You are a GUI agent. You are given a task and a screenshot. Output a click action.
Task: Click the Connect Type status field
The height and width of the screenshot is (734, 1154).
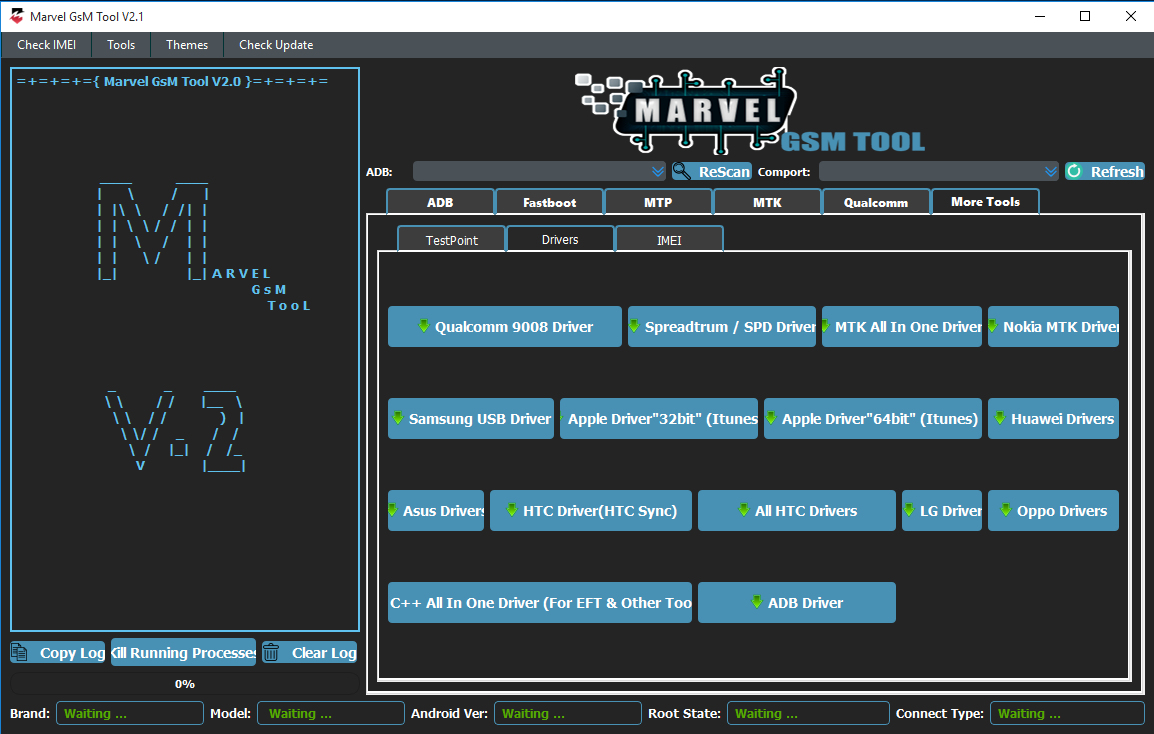tap(1067, 713)
